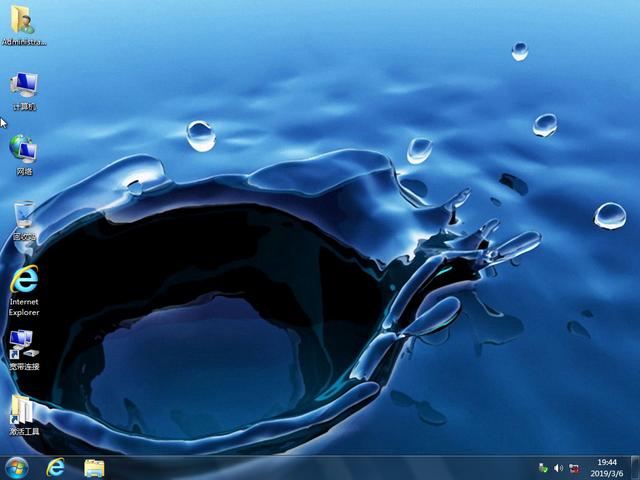
Task: Click the 回收站 recycle bin icon
Action: (x=24, y=220)
